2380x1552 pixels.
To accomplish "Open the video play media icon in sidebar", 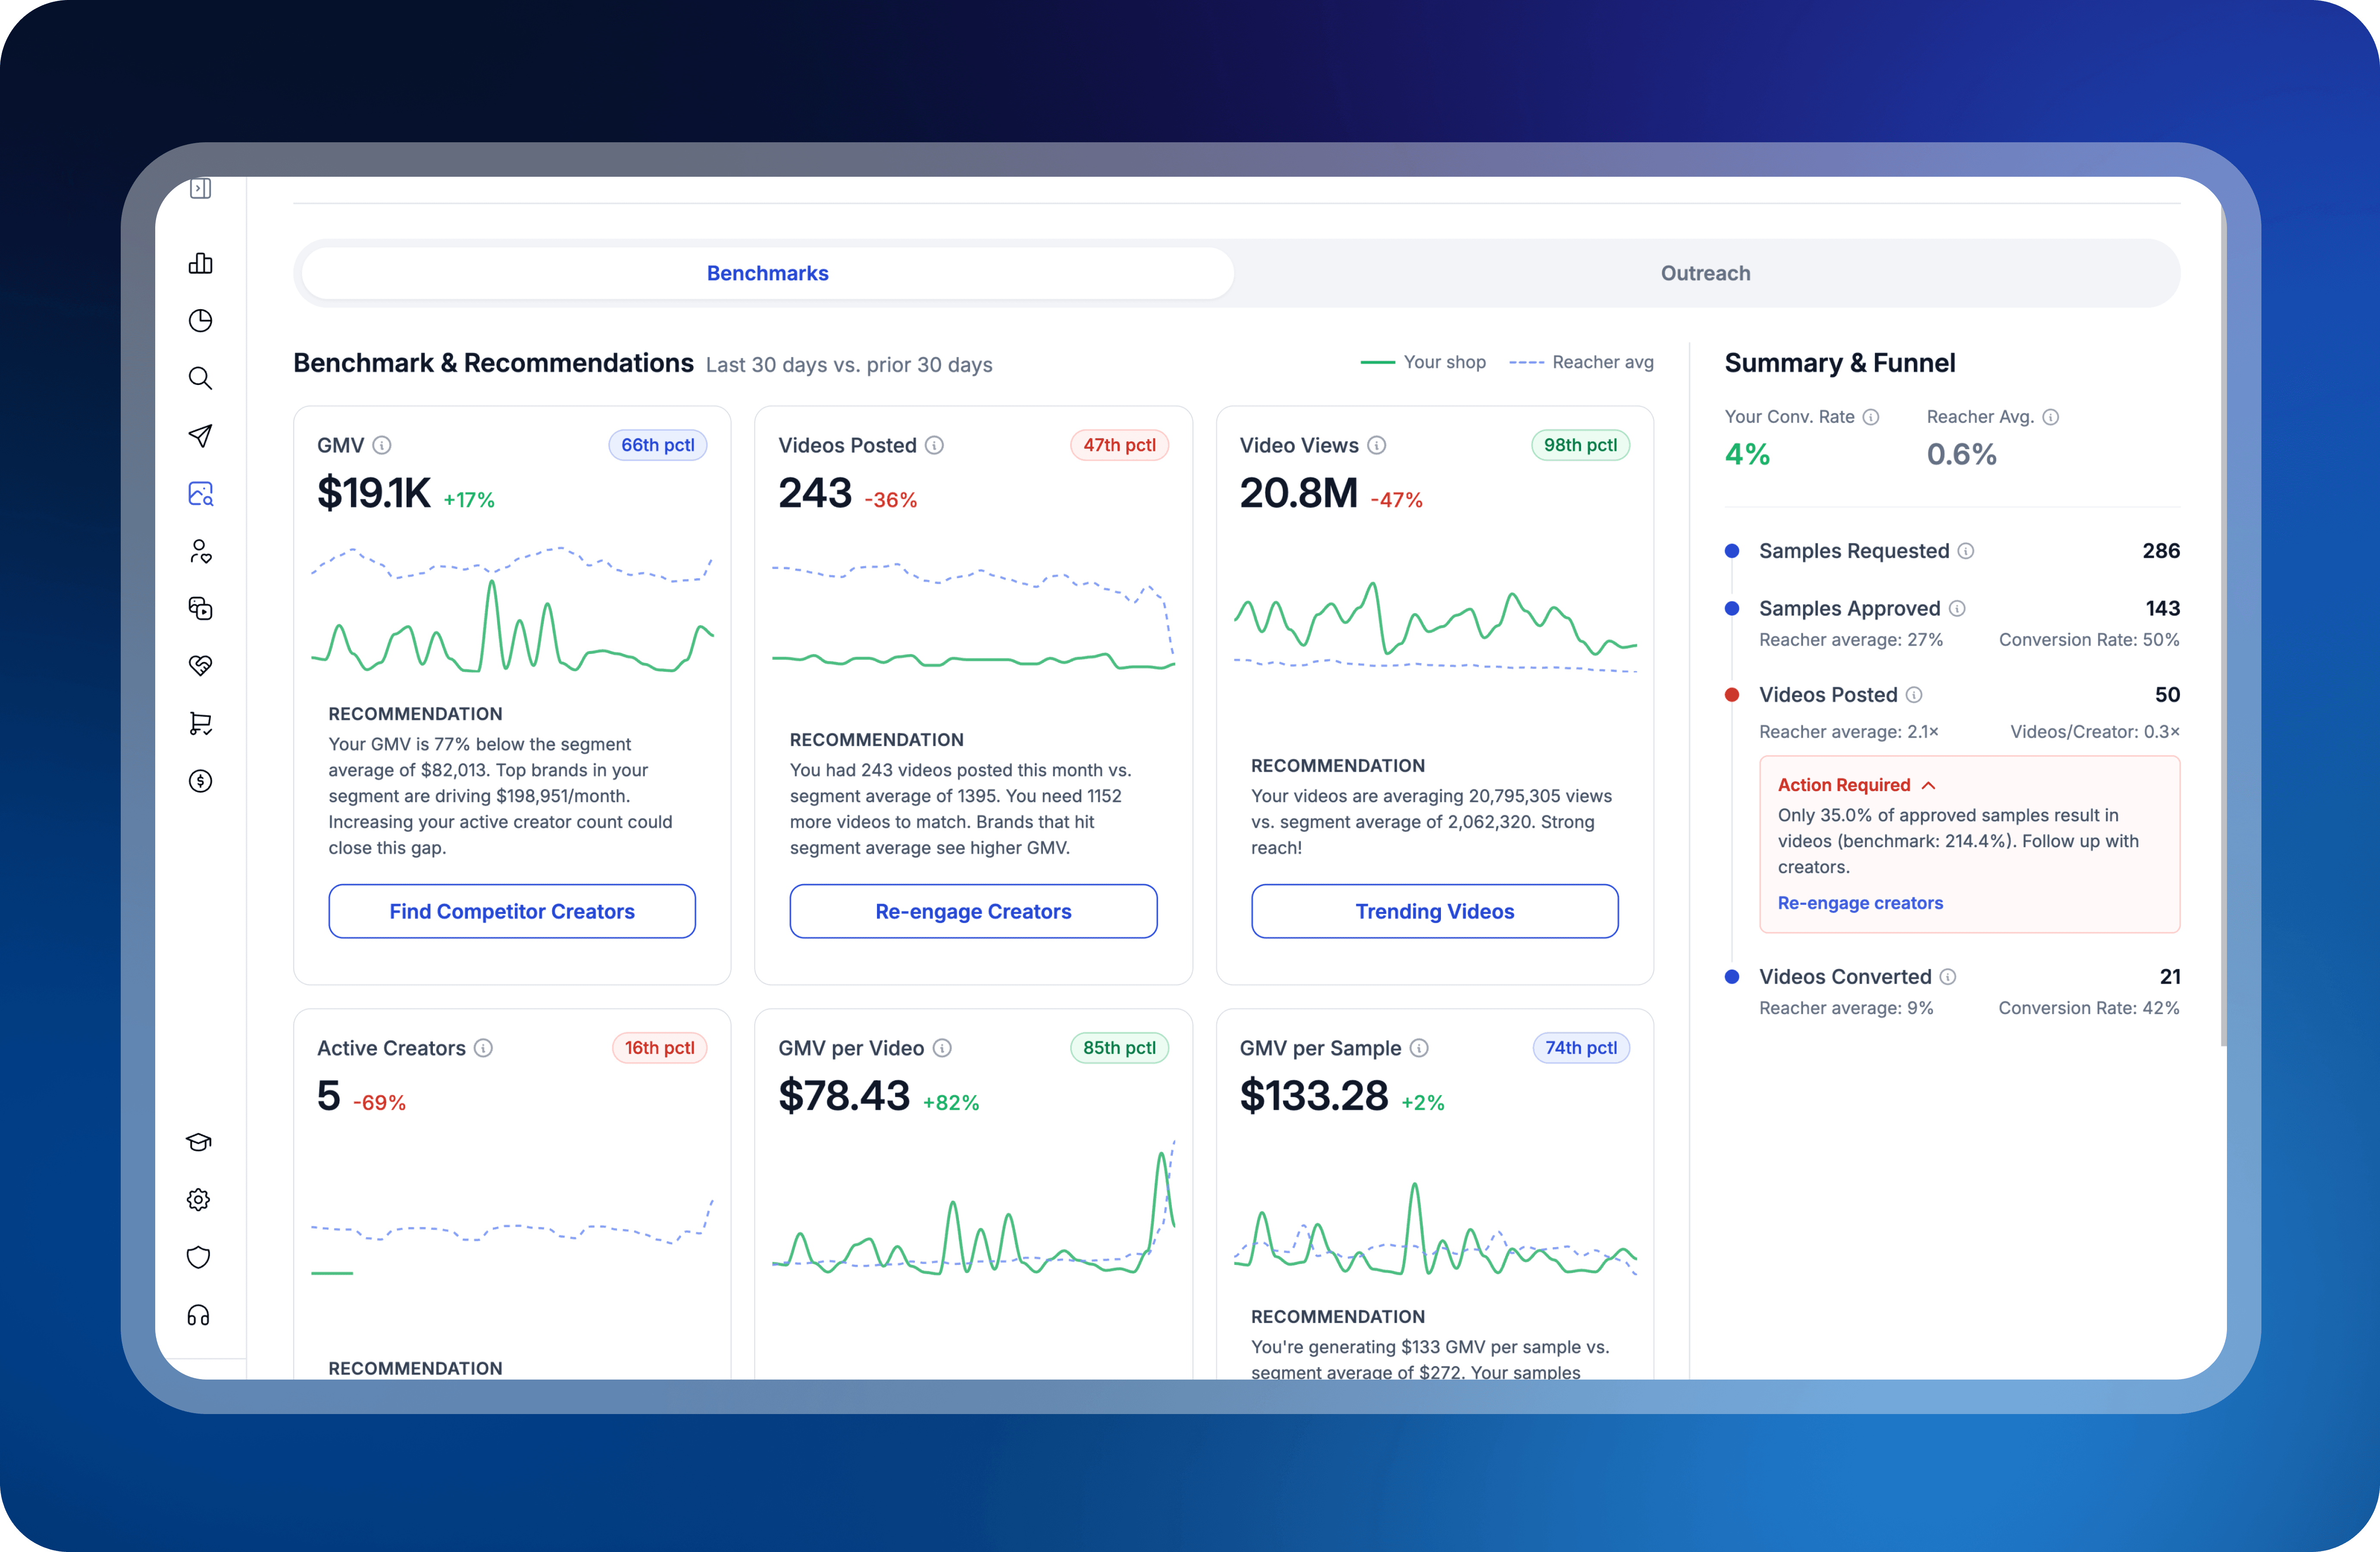I will [200, 608].
